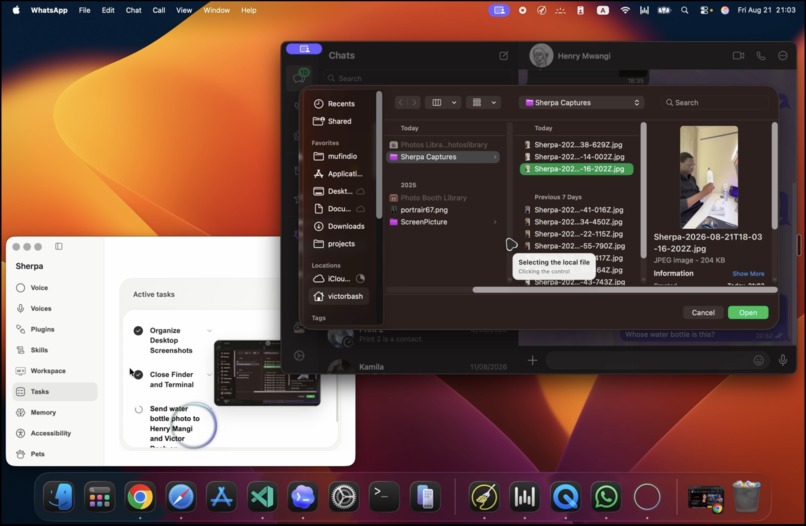Click the green Open button

pyautogui.click(x=748, y=313)
